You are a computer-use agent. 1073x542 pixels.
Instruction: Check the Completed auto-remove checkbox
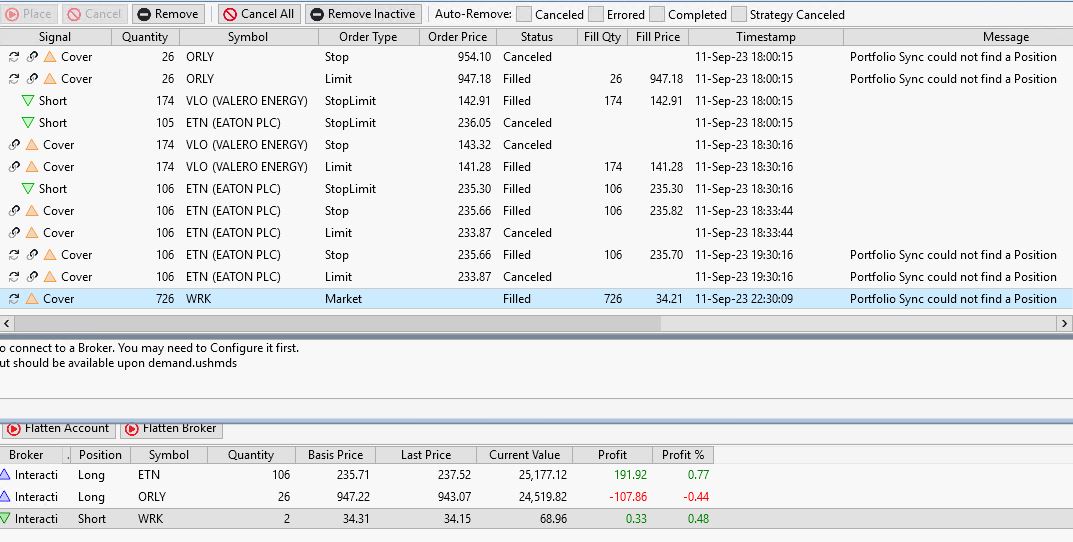pos(657,14)
